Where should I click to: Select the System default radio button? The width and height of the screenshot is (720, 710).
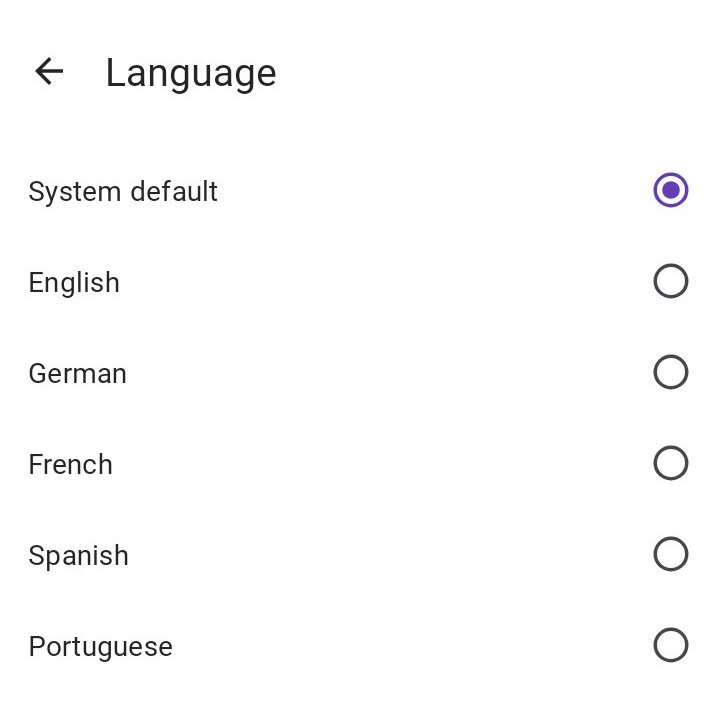(x=670, y=190)
